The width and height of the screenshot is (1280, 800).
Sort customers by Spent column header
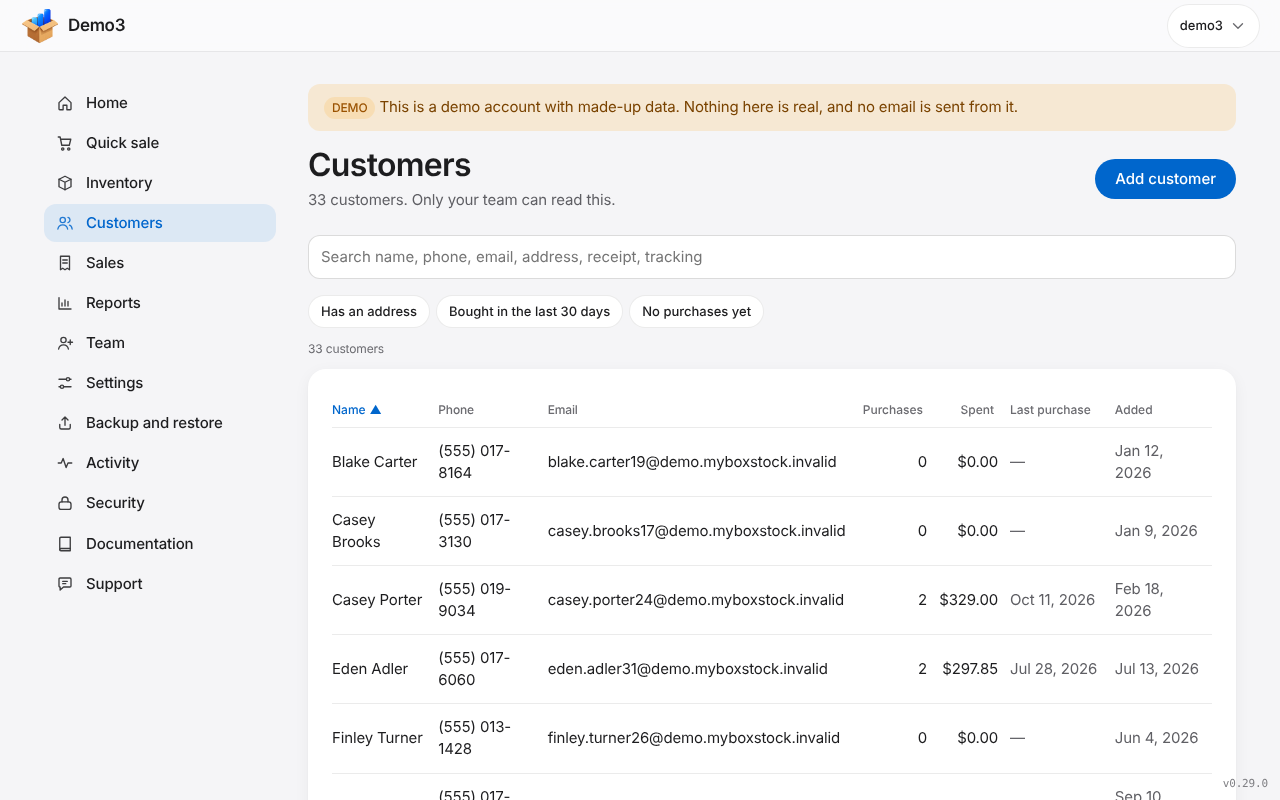pos(977,410)
